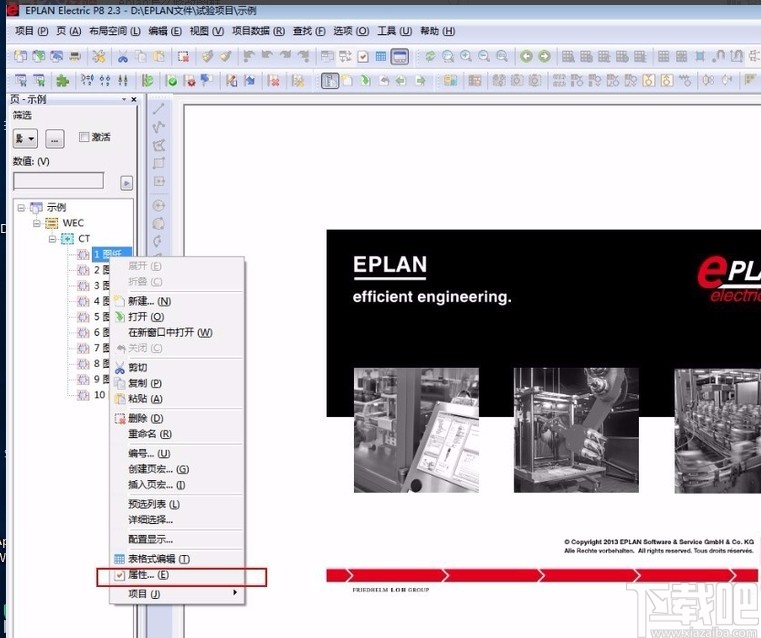The image size is (761, 638).
Task: Open the 查找 (F) menu
Action: point(309,31)
